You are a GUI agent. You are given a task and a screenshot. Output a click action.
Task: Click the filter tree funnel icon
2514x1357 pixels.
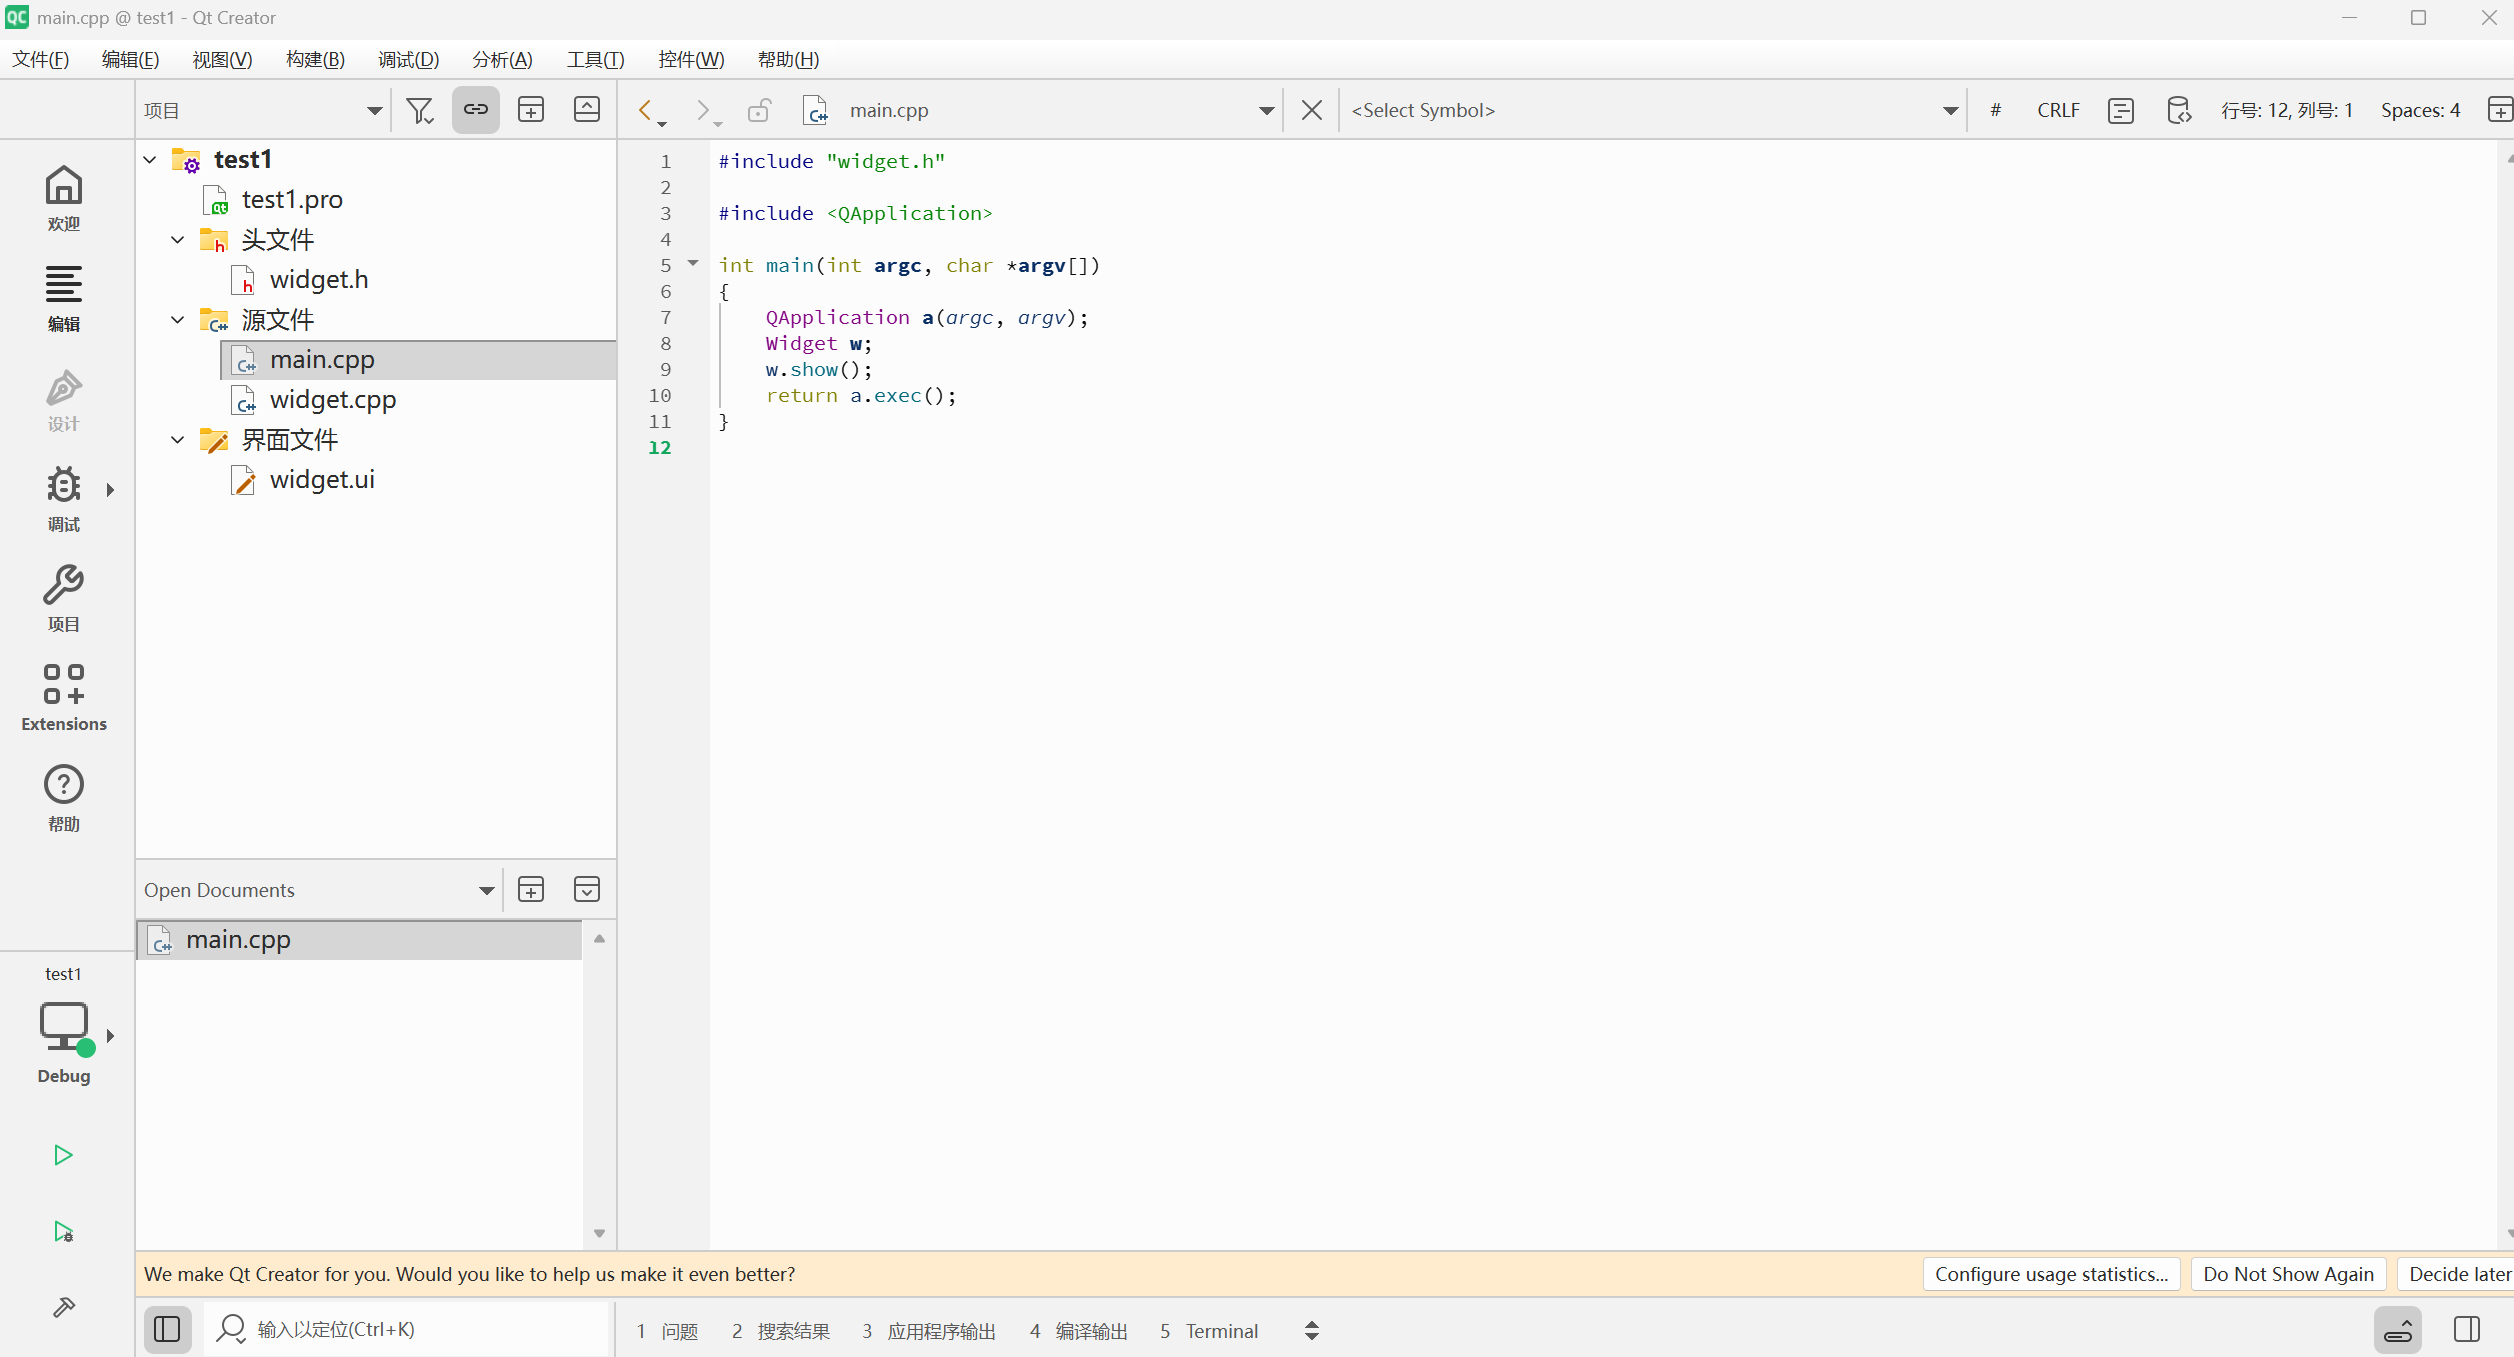[420, 110]
